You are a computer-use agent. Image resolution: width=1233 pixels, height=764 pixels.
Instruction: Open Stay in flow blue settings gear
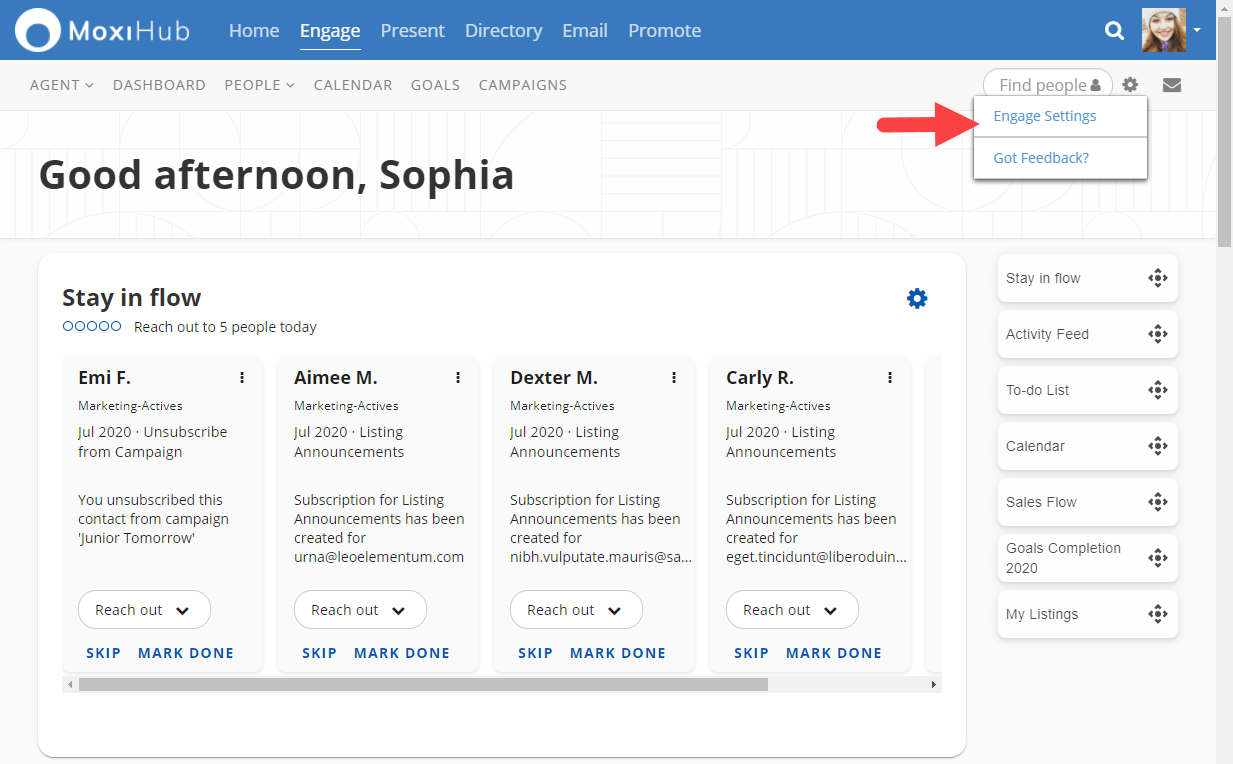[x=917, y=298]
